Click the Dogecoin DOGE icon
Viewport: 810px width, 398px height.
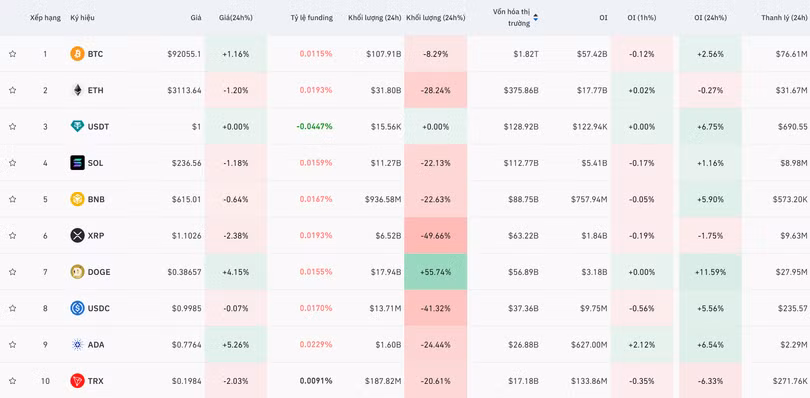tap(77, 272)
